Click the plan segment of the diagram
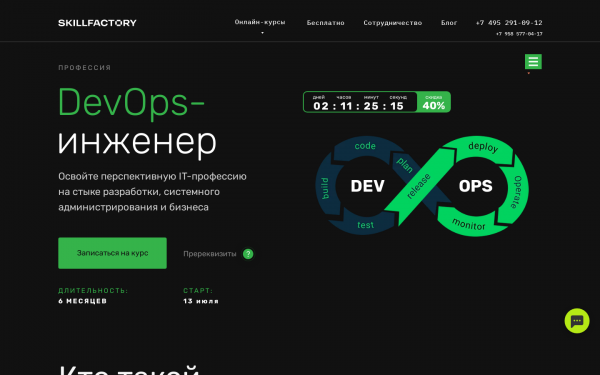Viewport: 600px width, 375px height. (x=404, y=165)
